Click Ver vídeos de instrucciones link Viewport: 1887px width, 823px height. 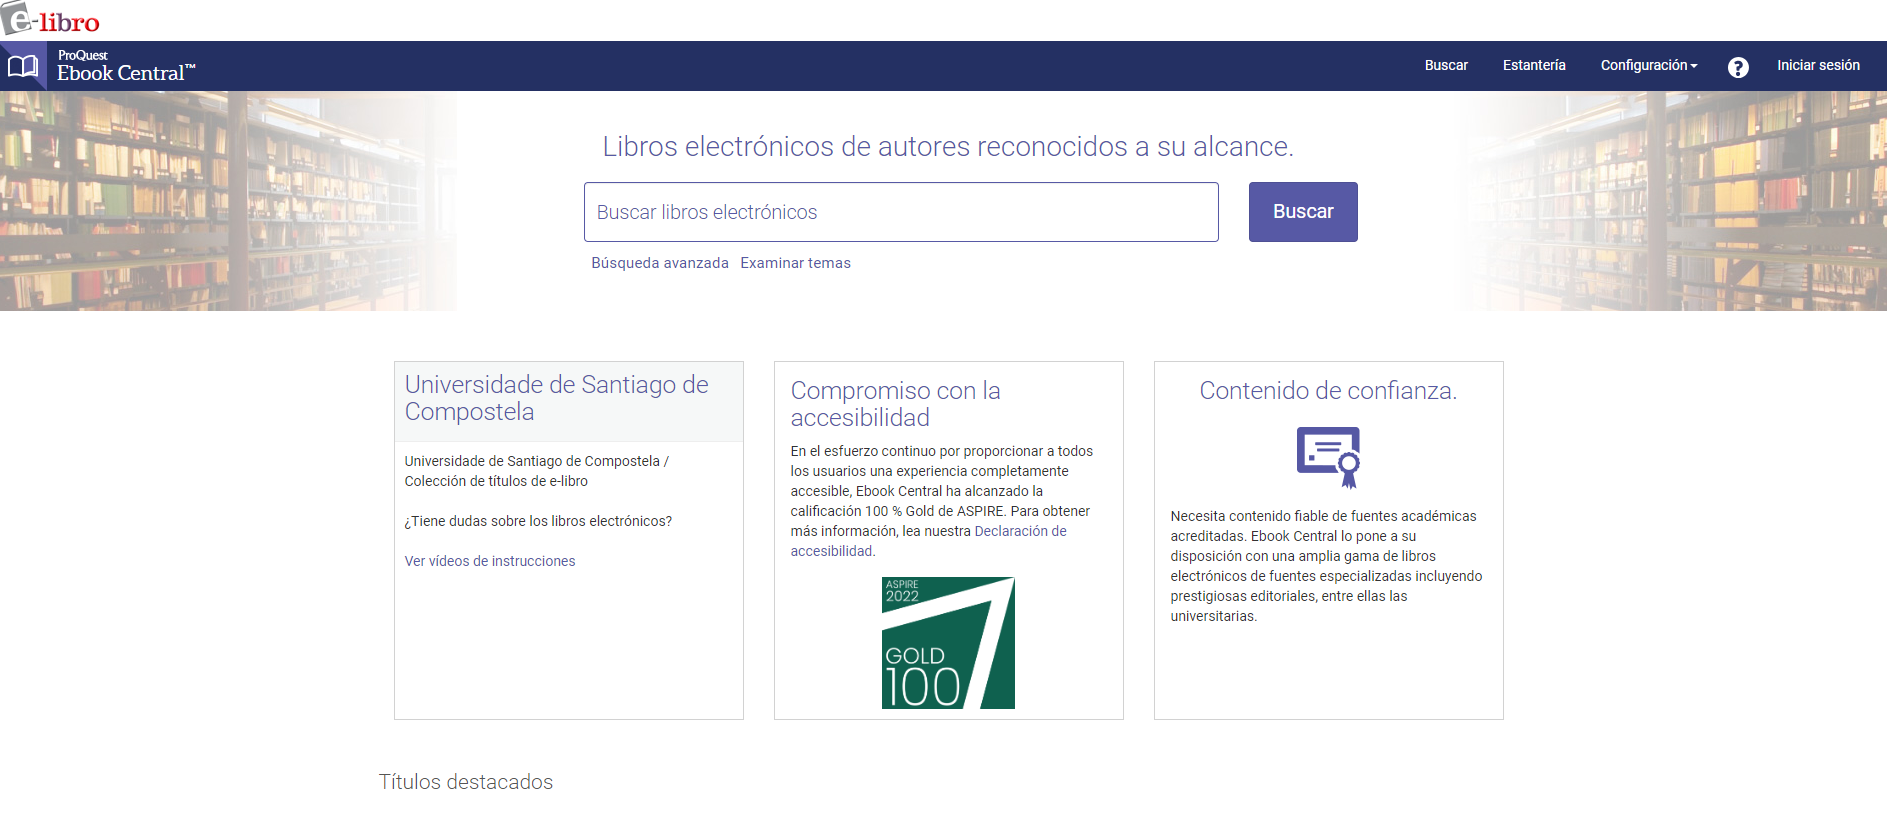pyautogui.click(x=490, y=561)
